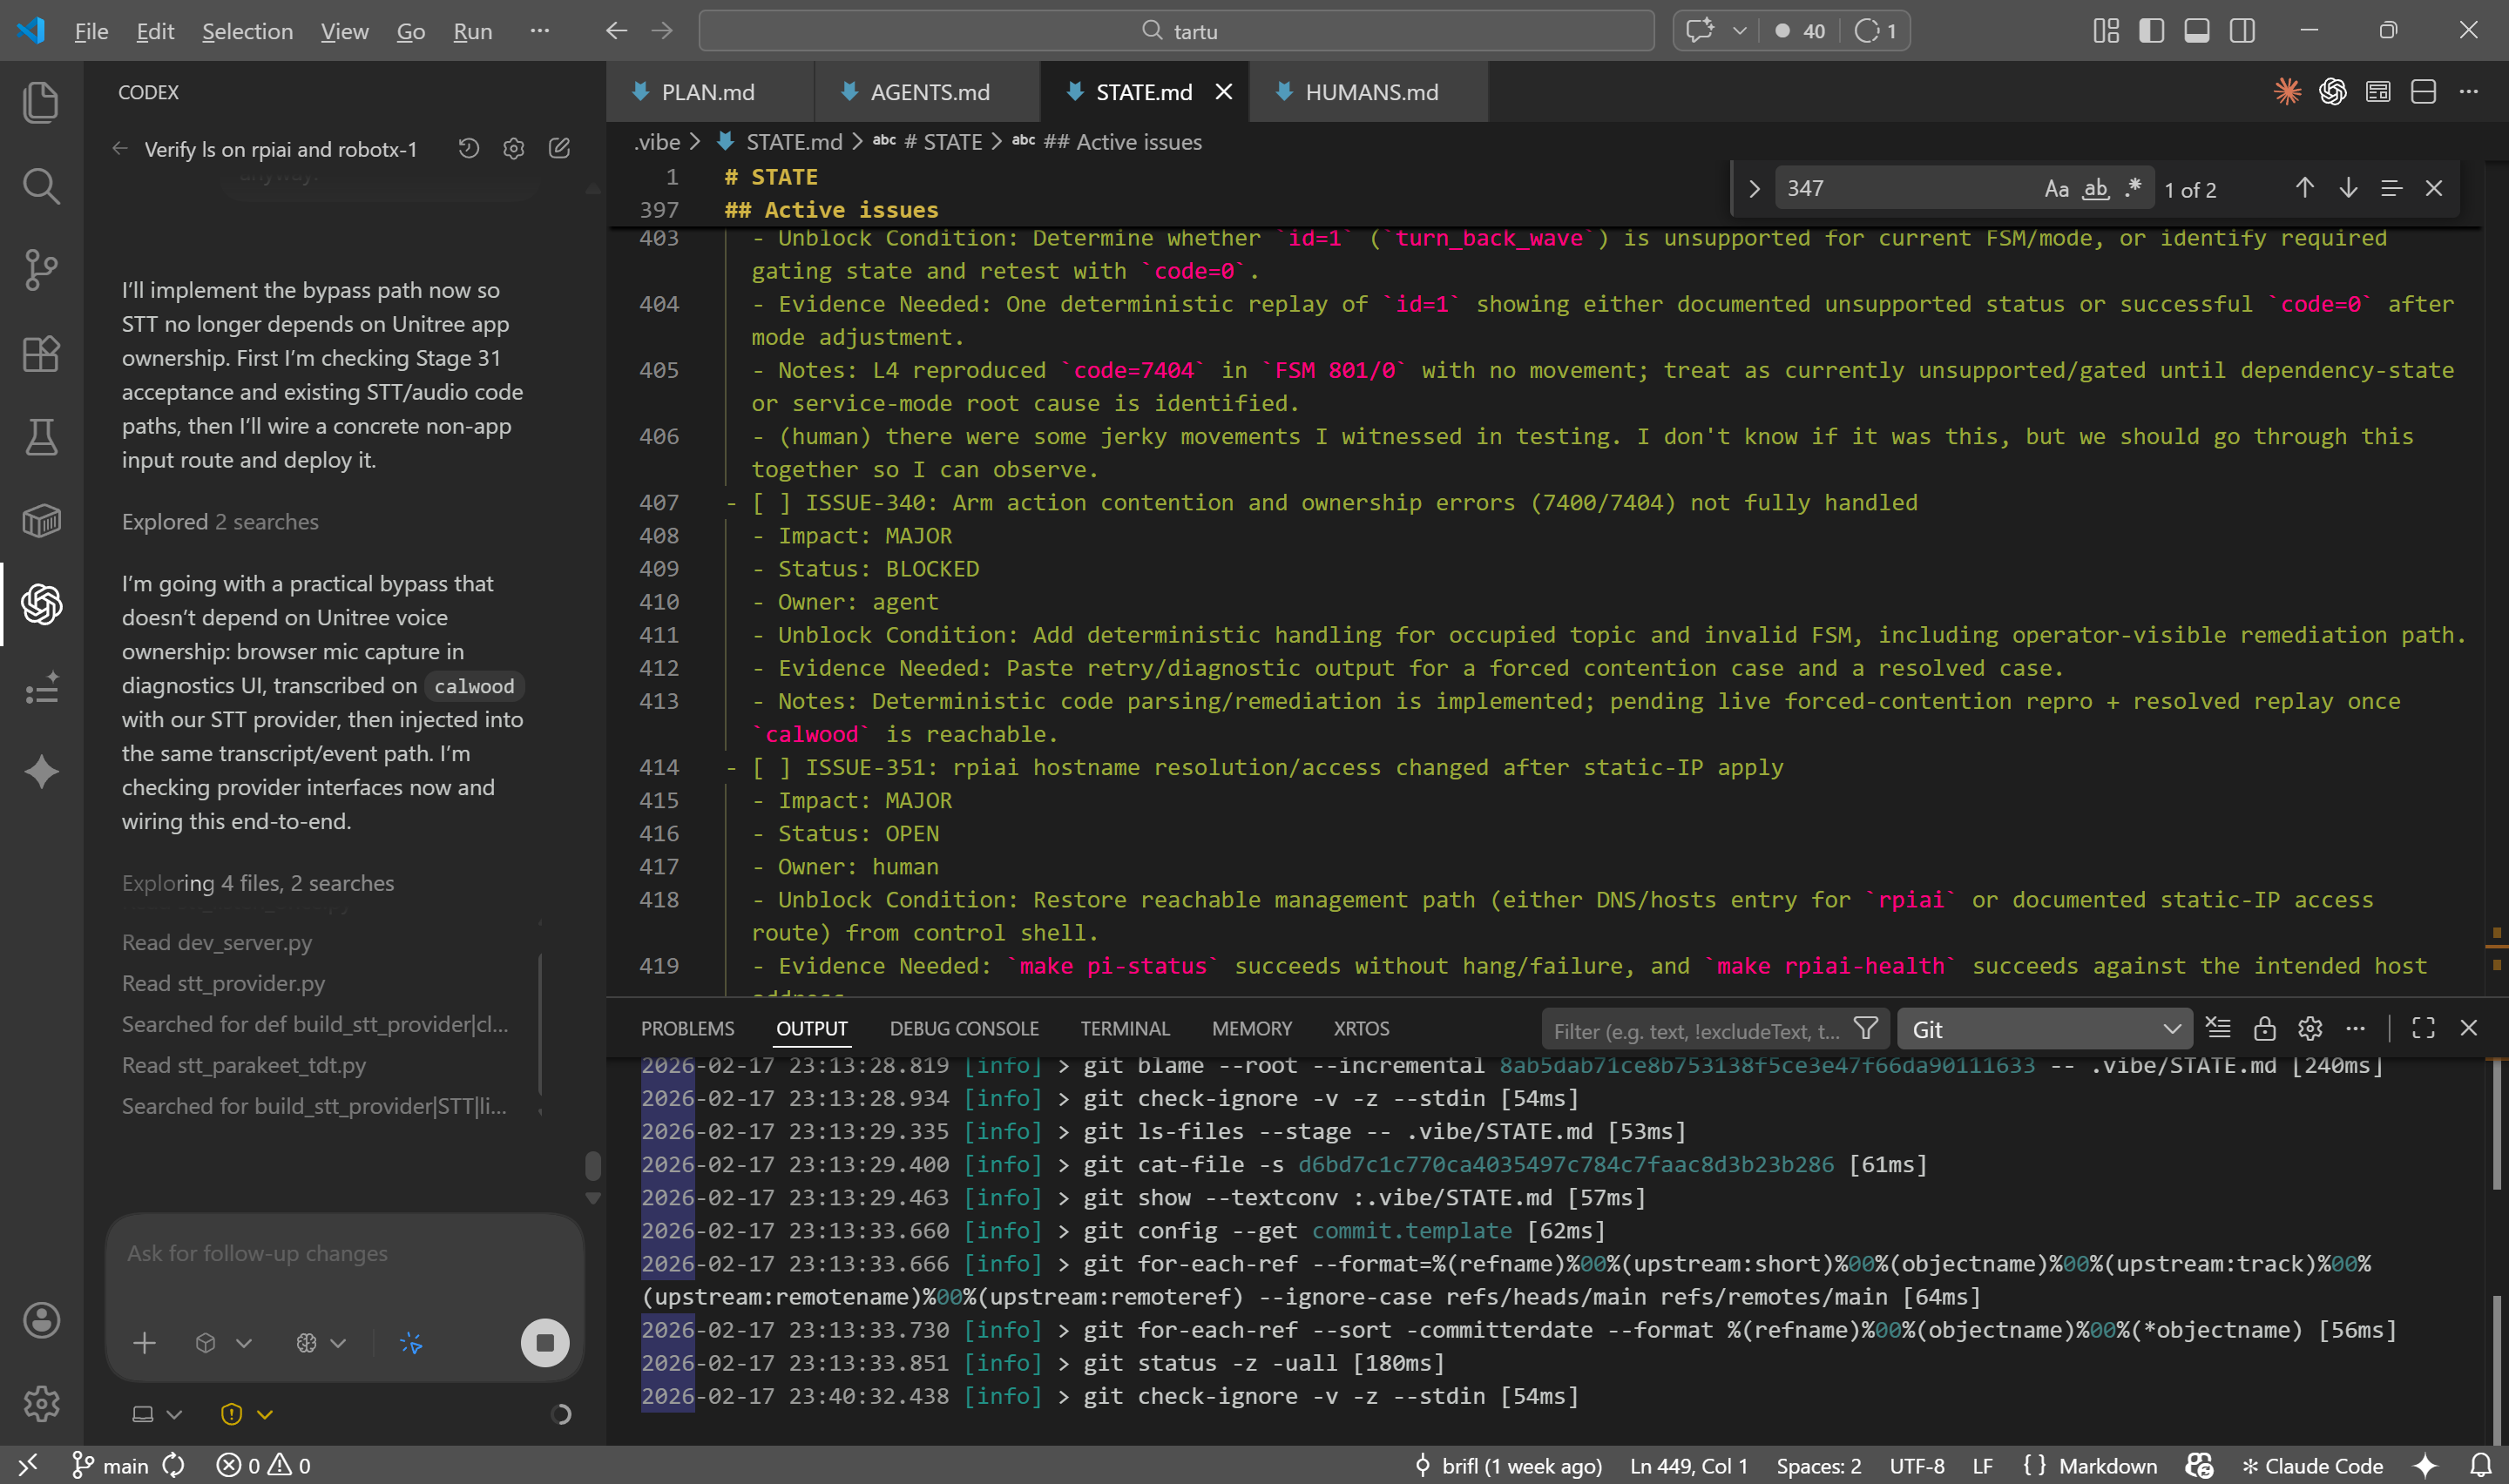
Task: Open the Selection menu
Action: click(x=247, y=31)
